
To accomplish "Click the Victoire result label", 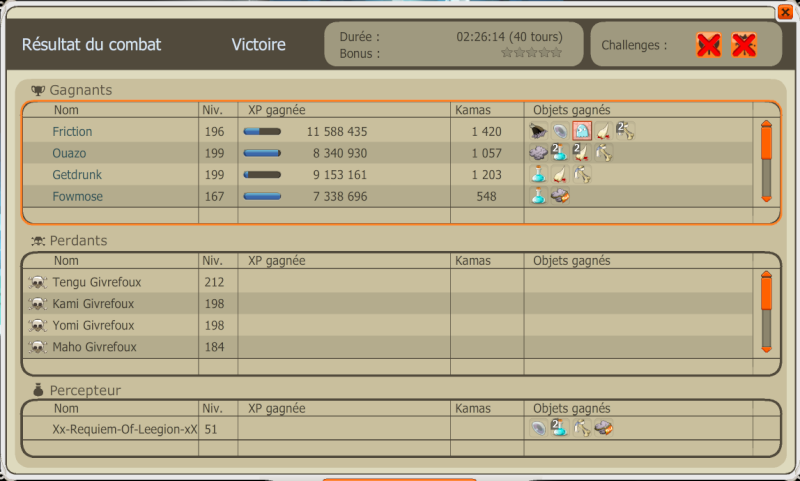I will point(259,44).
